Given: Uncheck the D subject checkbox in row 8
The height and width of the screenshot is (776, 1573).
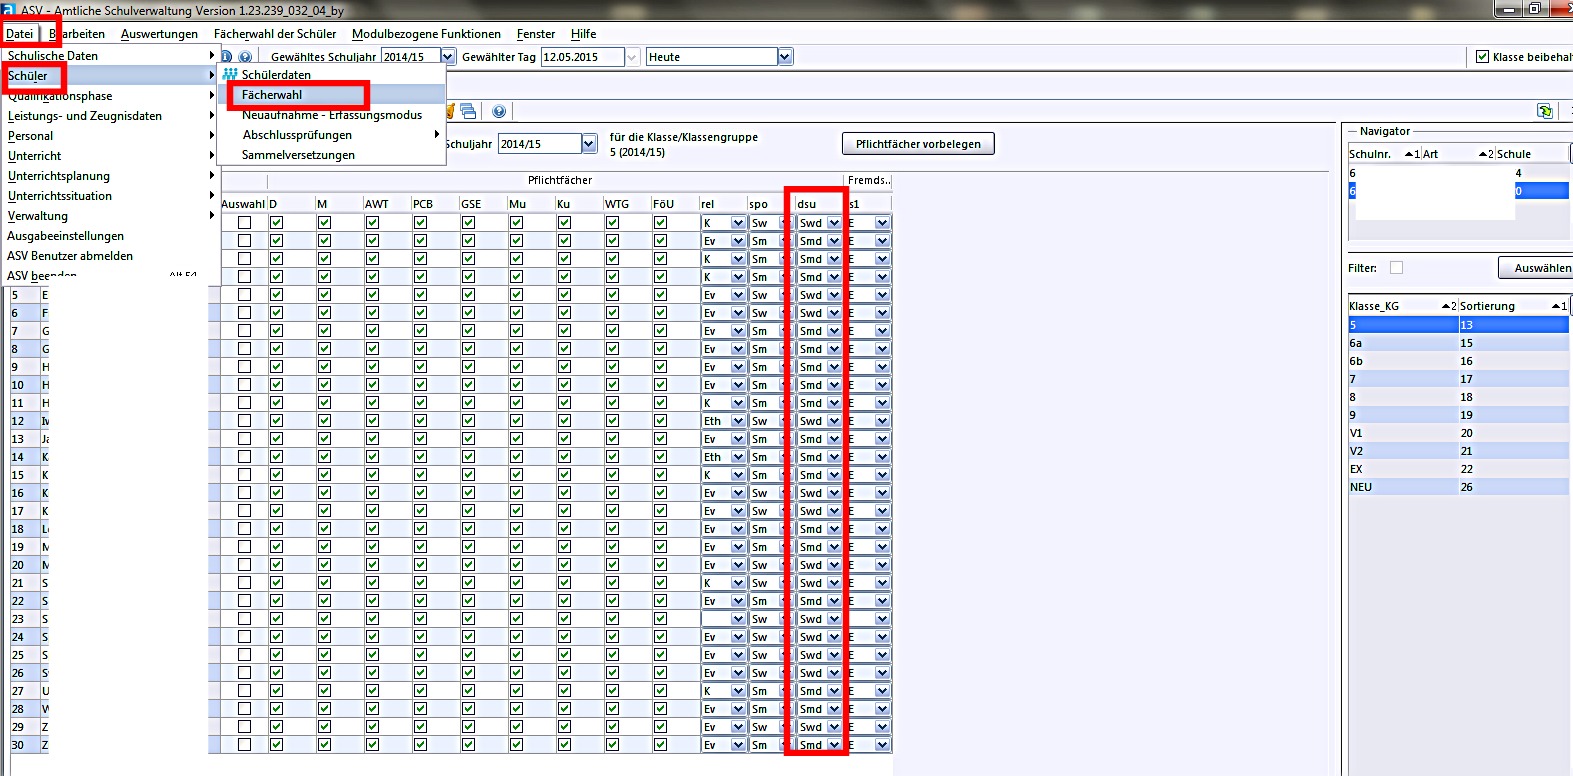Looking at the screenshot, I should [276, 349].
